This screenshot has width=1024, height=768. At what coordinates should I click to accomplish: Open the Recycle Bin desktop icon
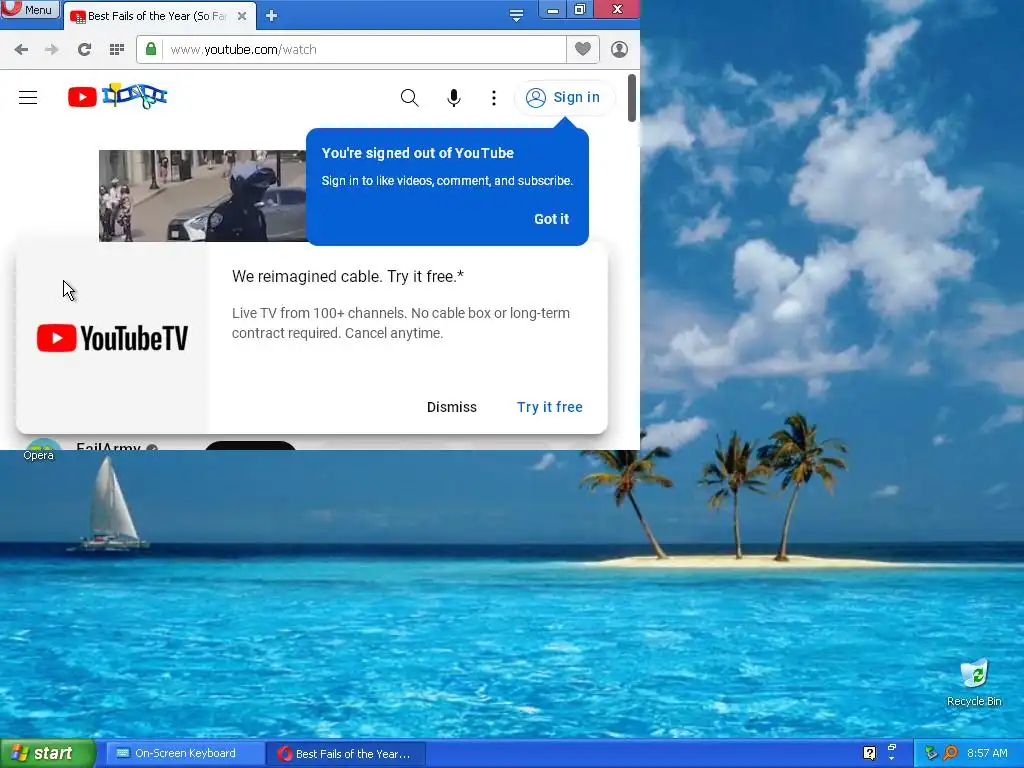[x=974, y=683]
